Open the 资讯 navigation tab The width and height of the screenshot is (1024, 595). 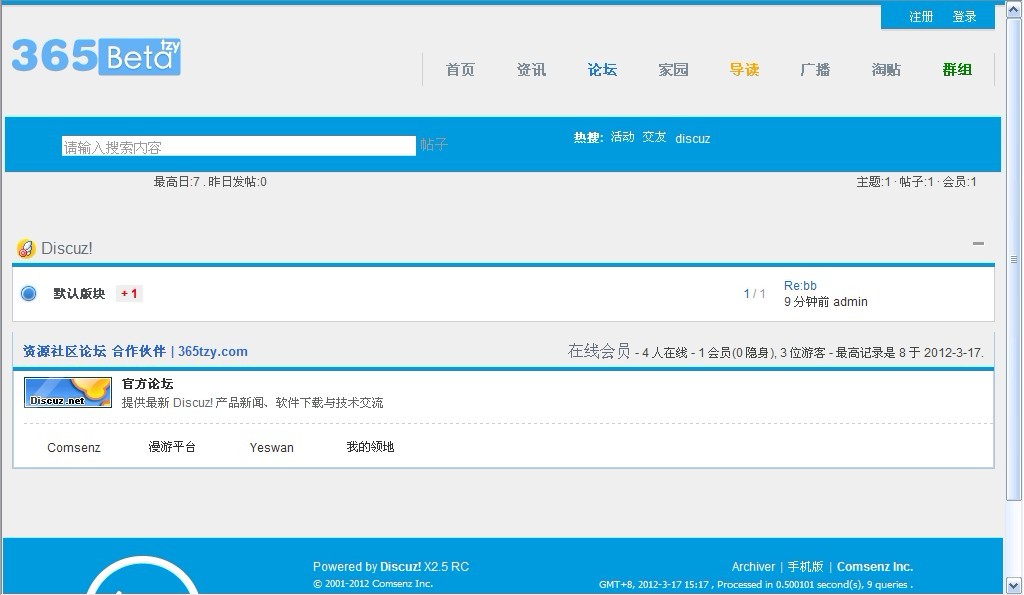[531, 69]
